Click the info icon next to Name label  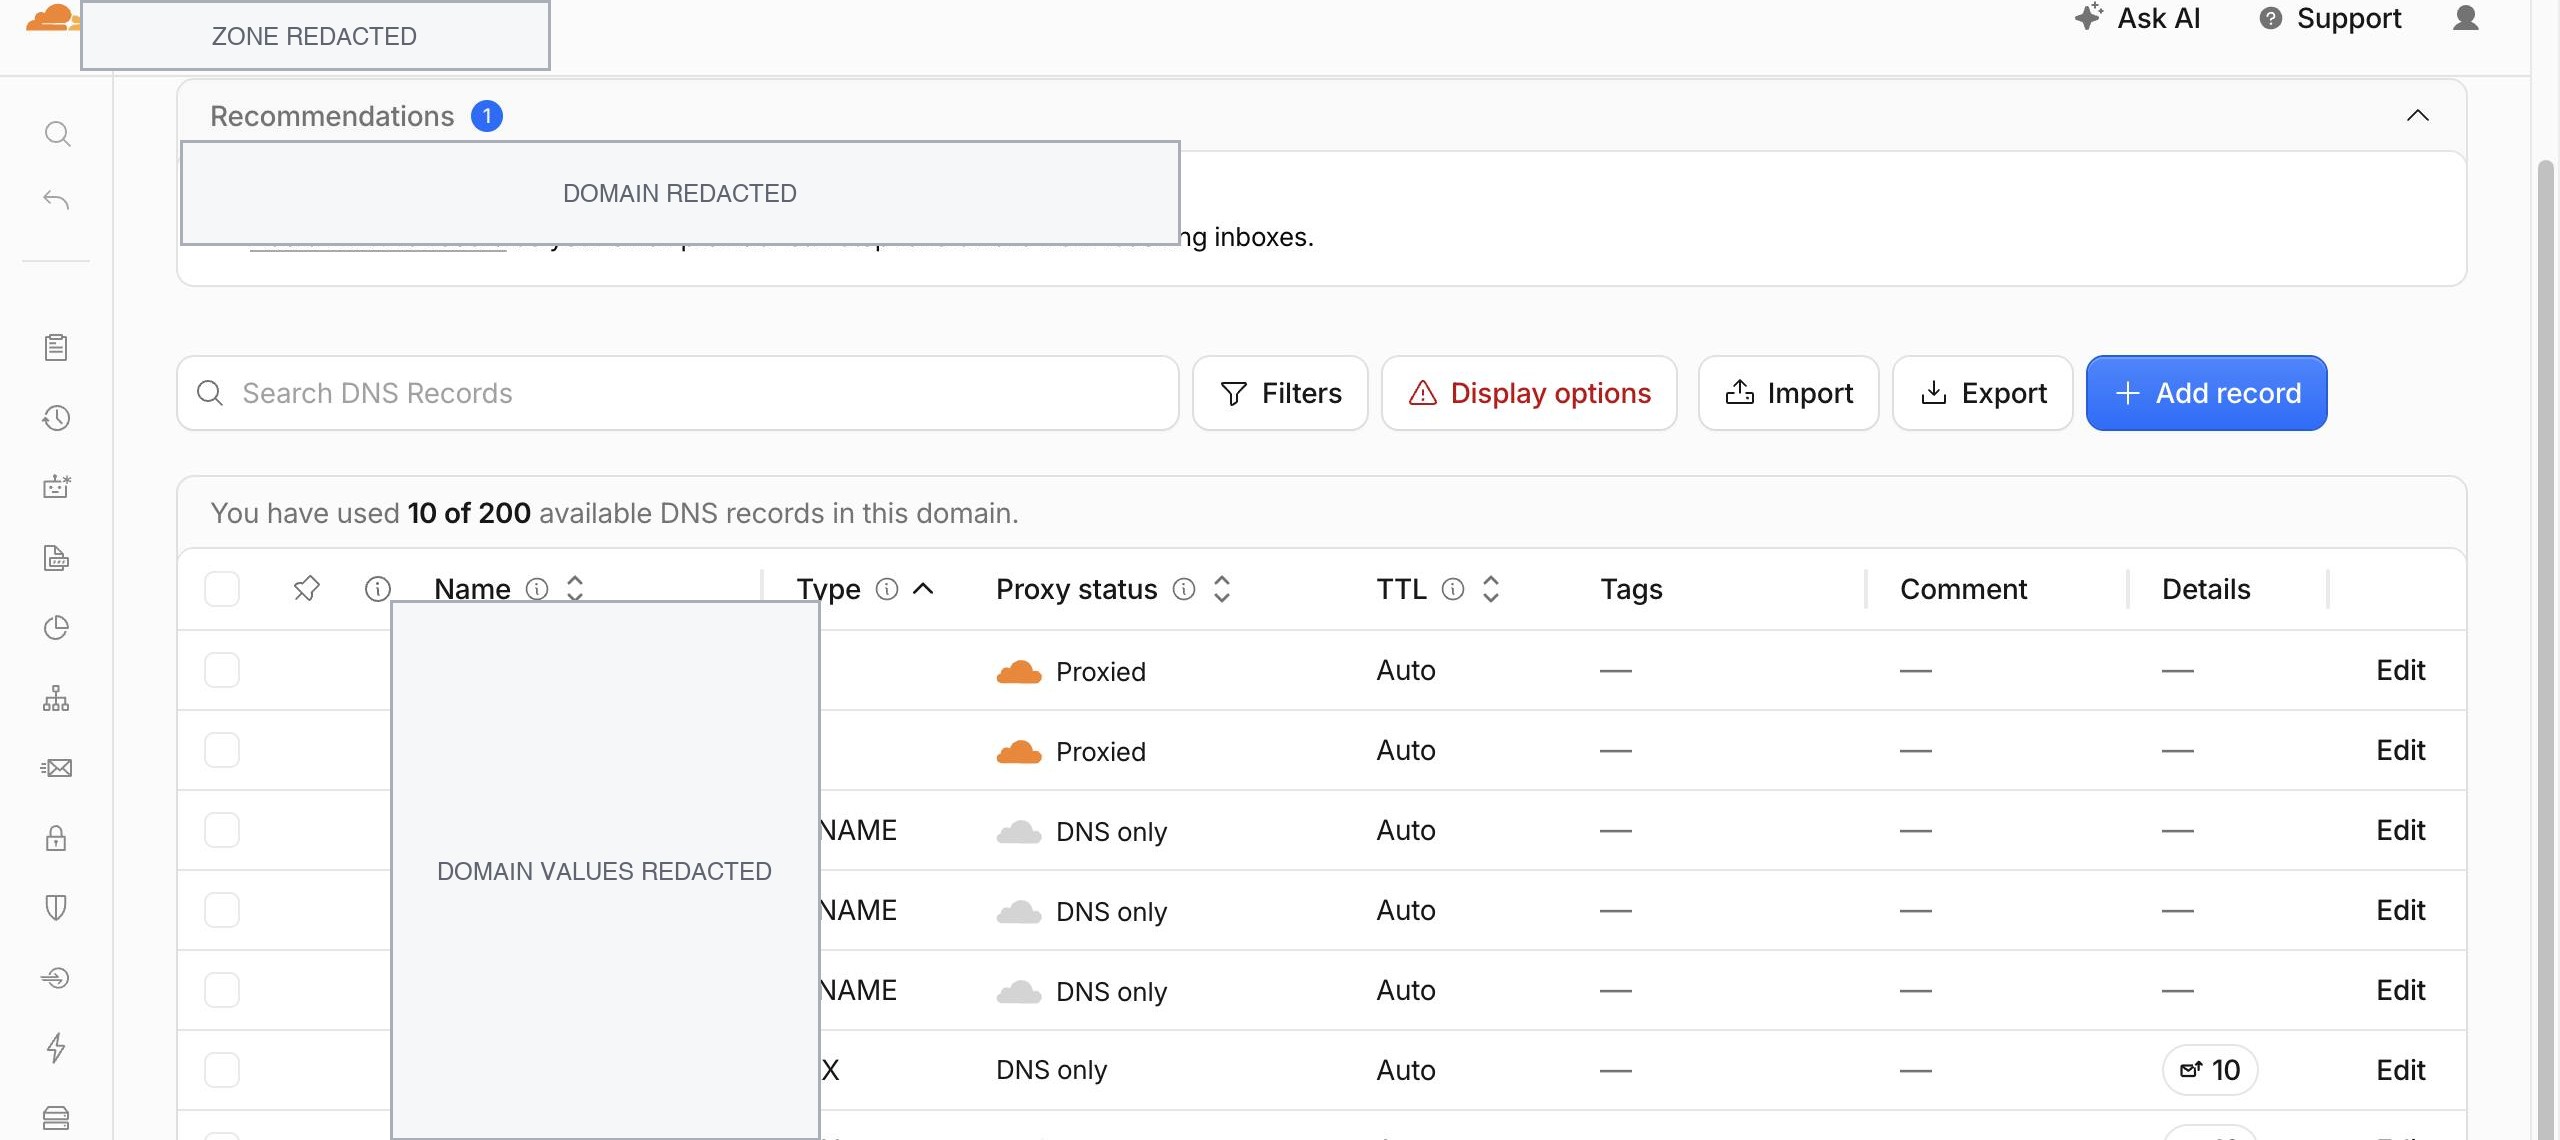(x=537, y=589)
